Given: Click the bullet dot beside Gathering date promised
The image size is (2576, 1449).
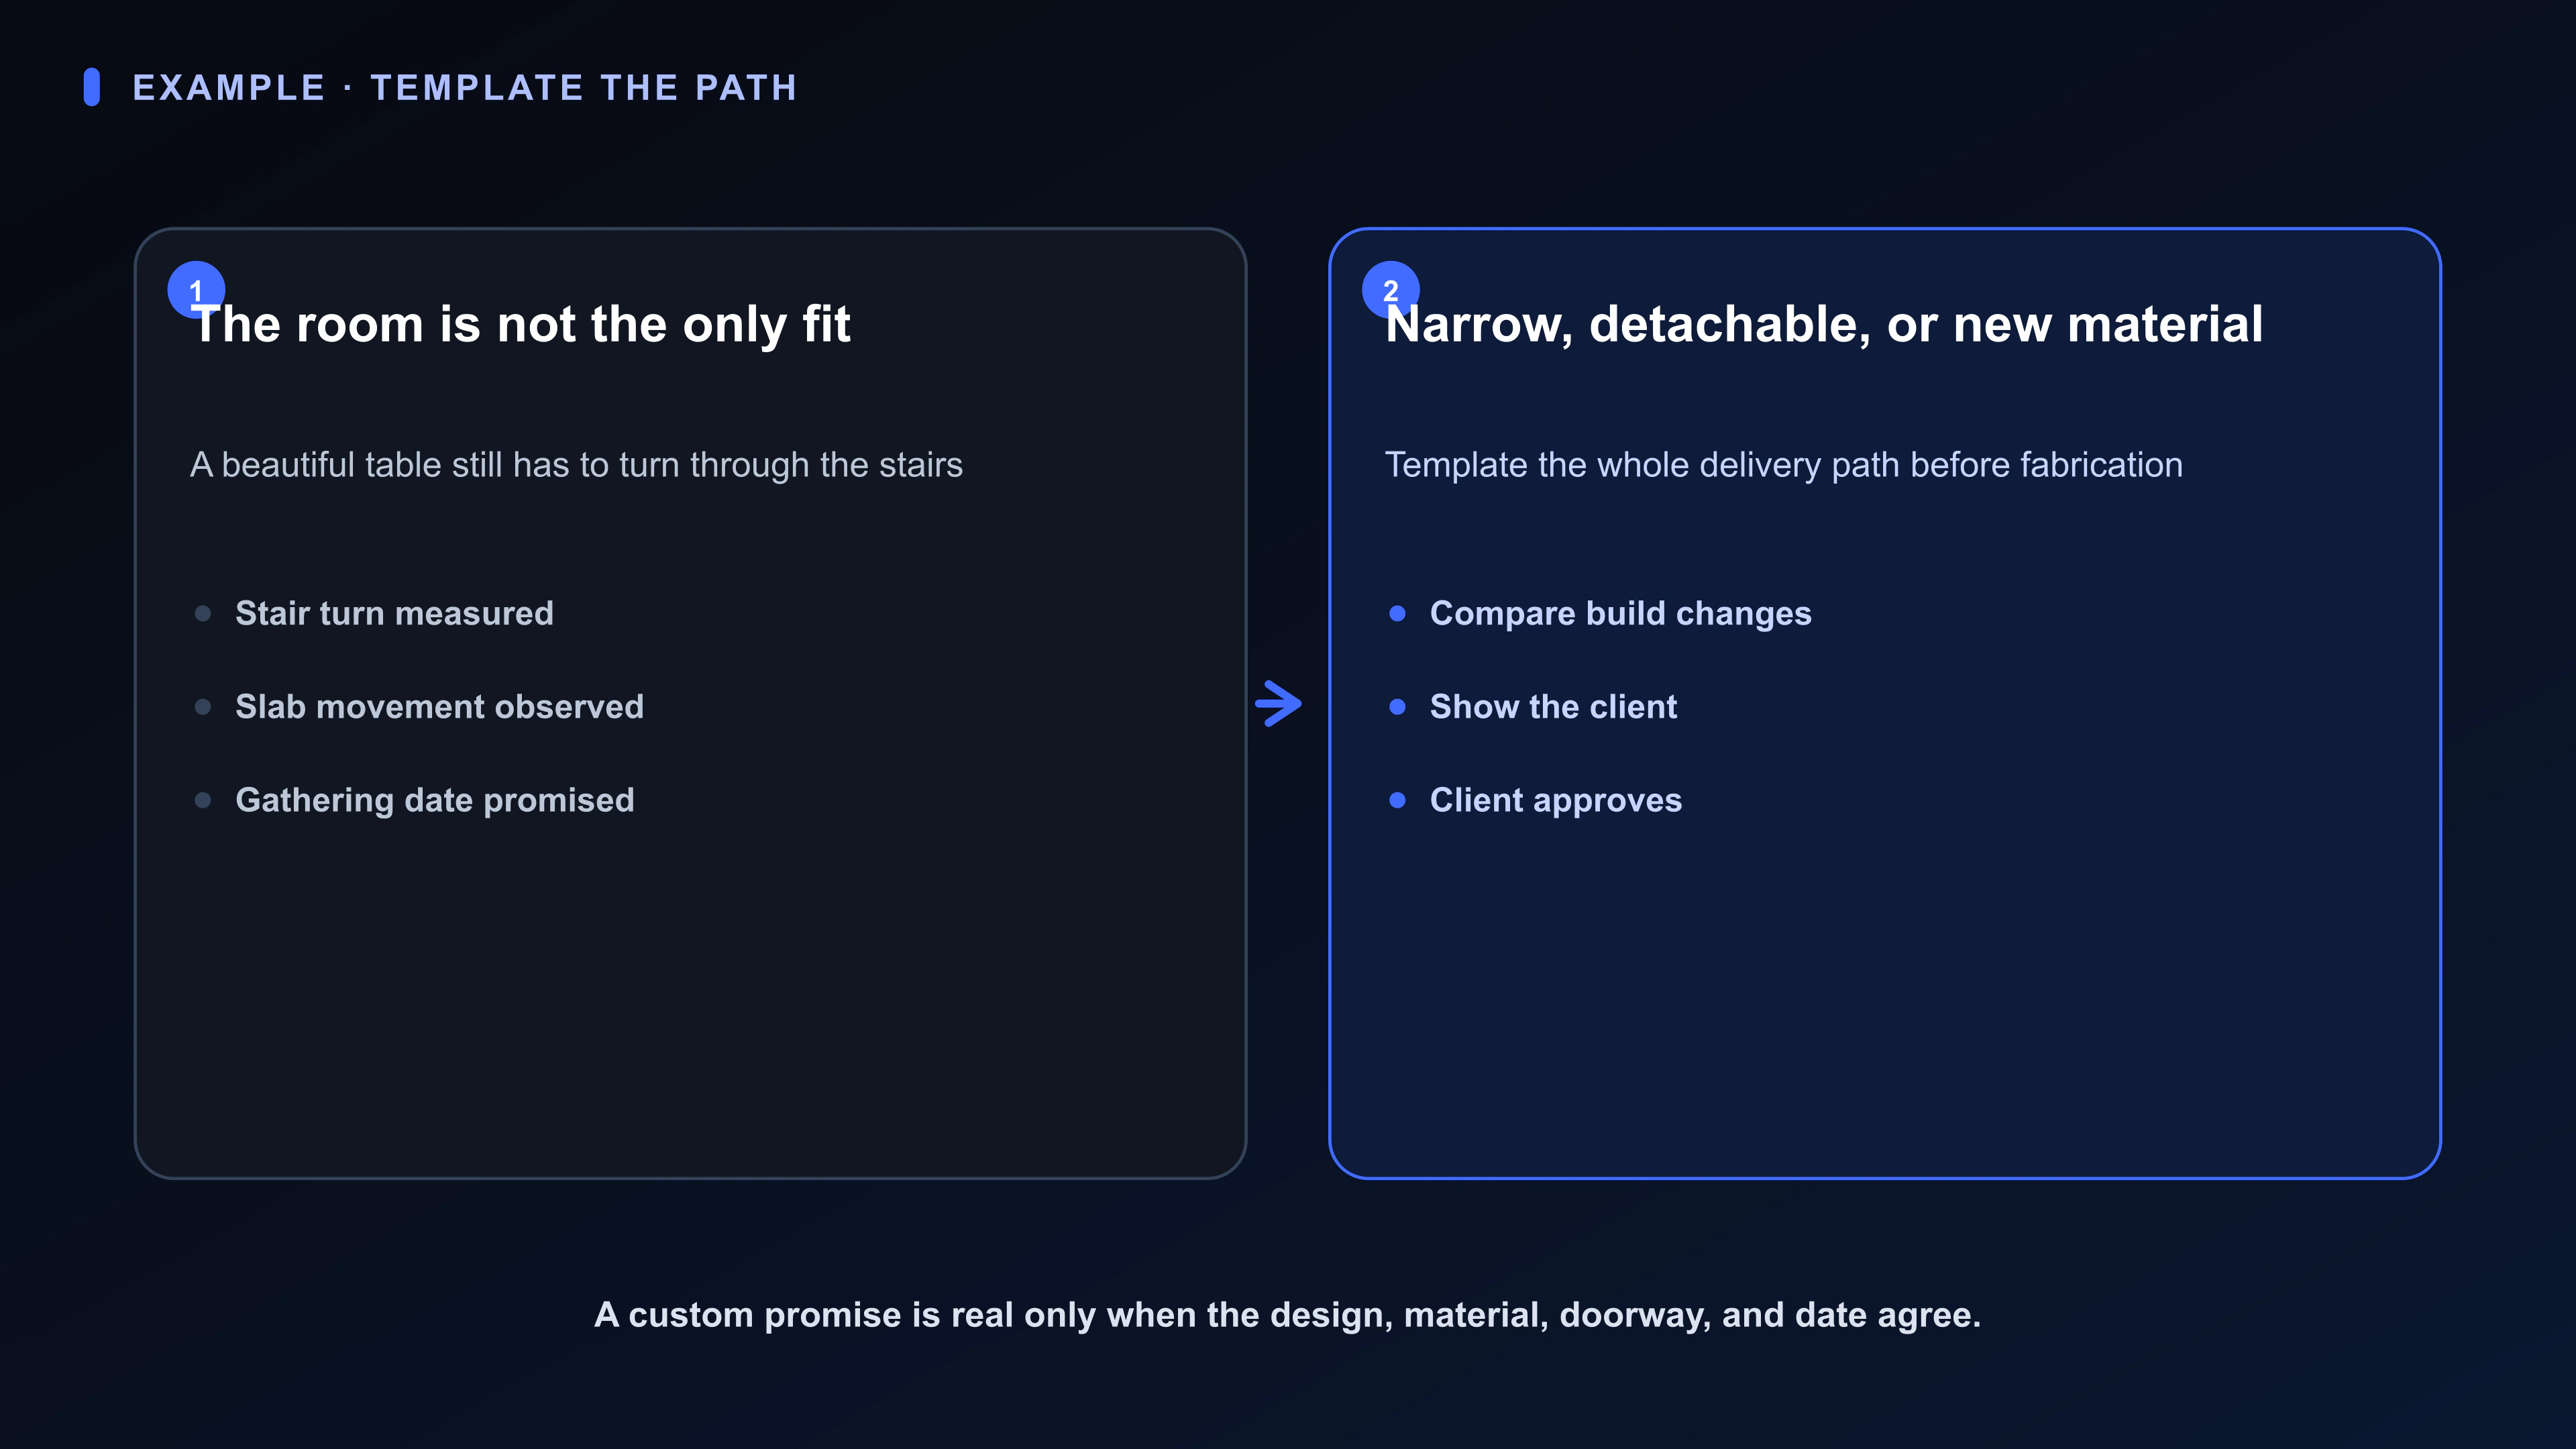Looking at the screenshot, I should (203, 800).
